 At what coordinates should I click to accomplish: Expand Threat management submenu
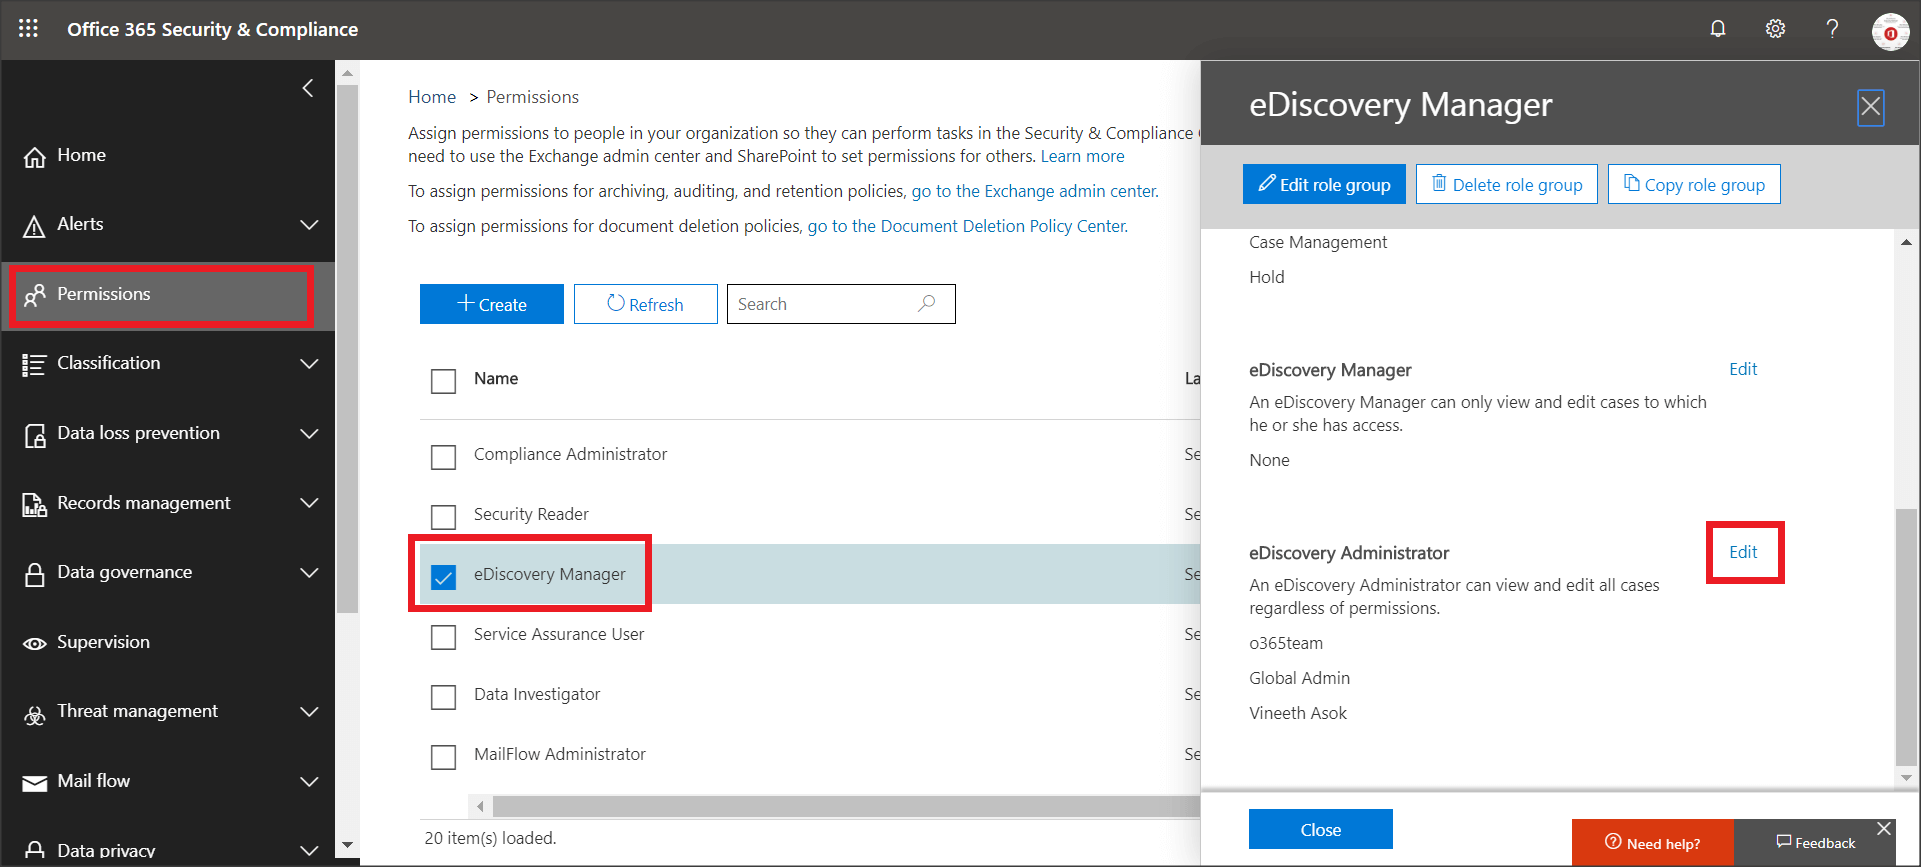(x=309, y=712)
